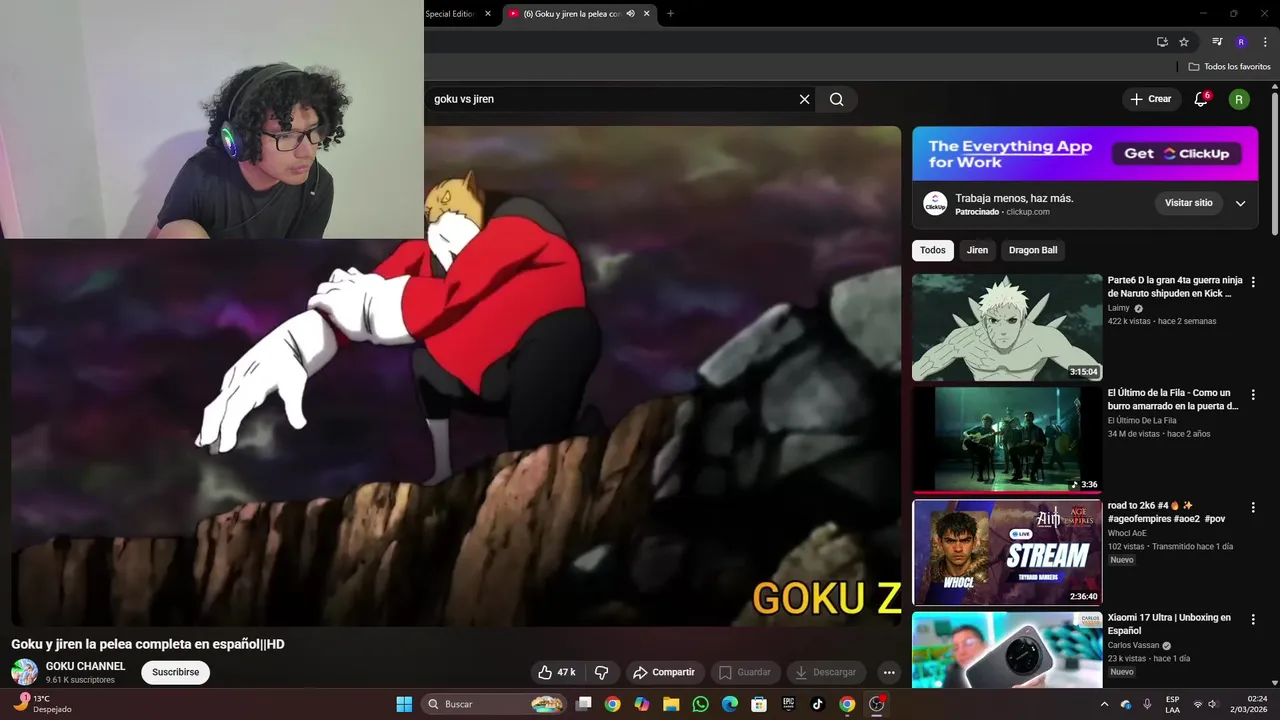Select the Todos filter chip
1280x720 pixels.
point(932,250)
